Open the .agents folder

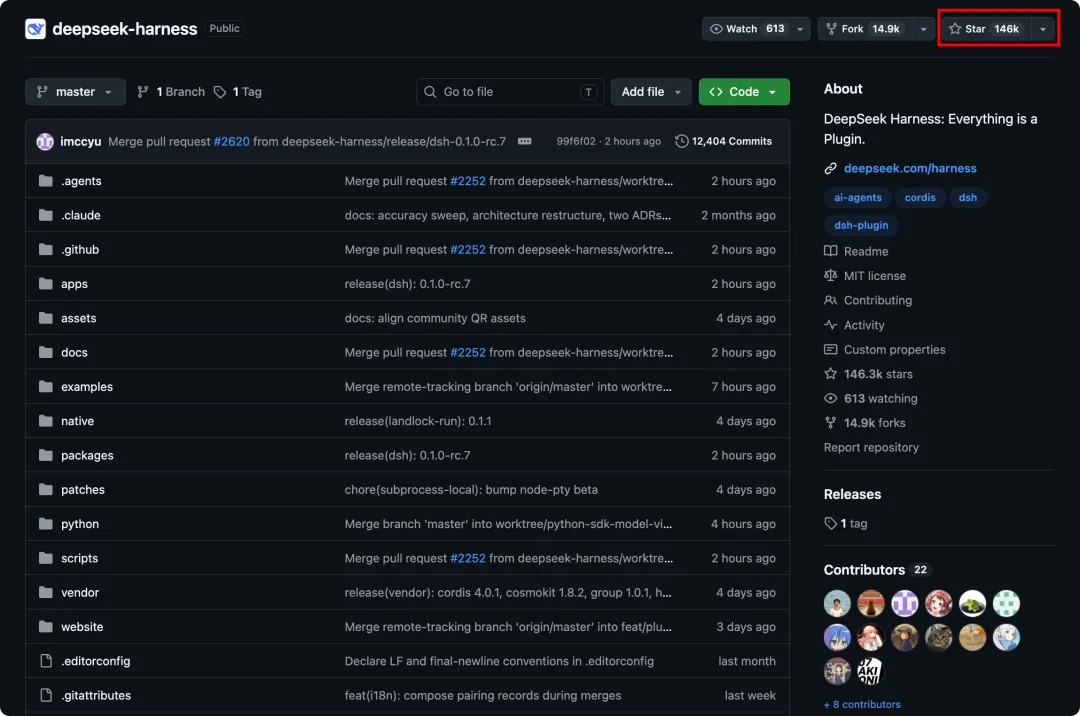click(81, 181)
